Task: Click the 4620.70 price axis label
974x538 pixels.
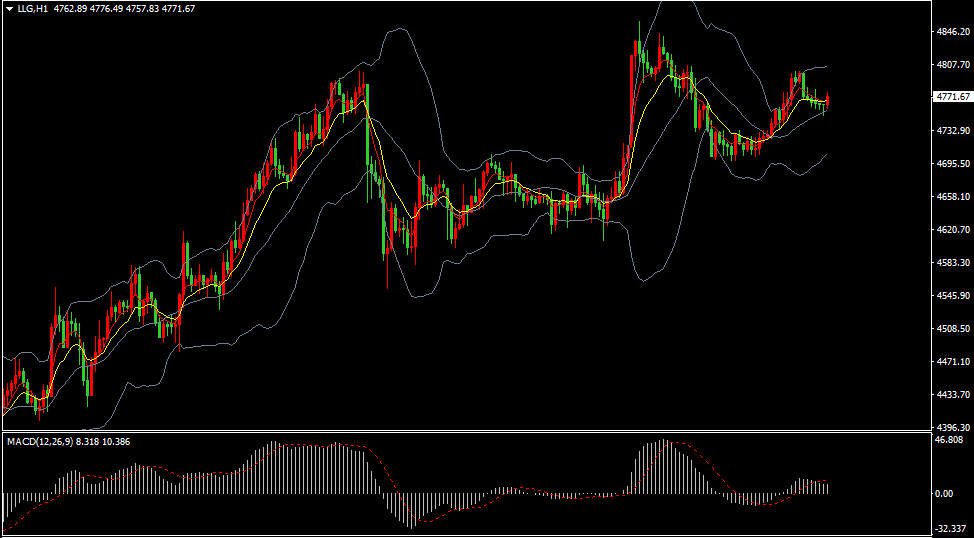Action: (x=952, y=230)
